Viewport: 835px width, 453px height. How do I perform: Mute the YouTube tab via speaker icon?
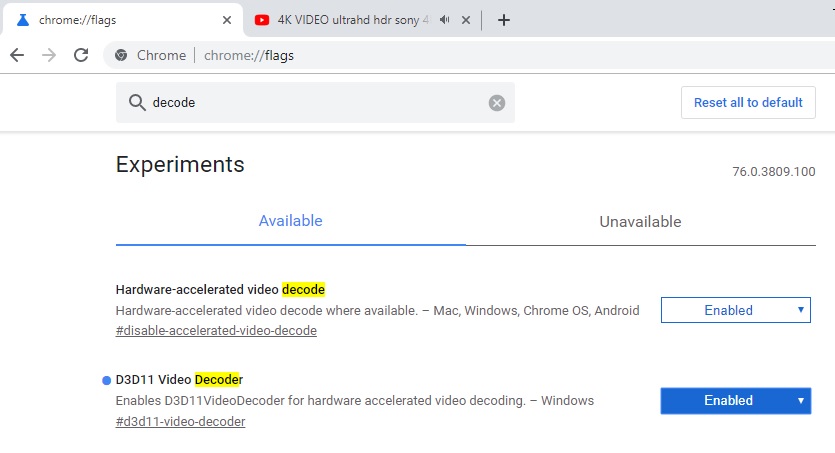(443, 20)
